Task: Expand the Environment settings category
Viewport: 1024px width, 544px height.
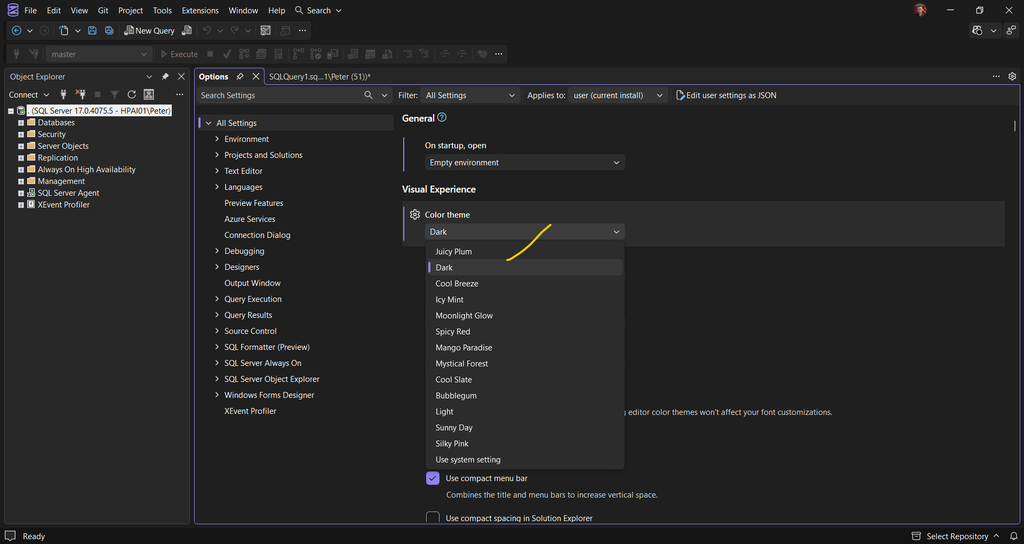Action: pos(217,139)
